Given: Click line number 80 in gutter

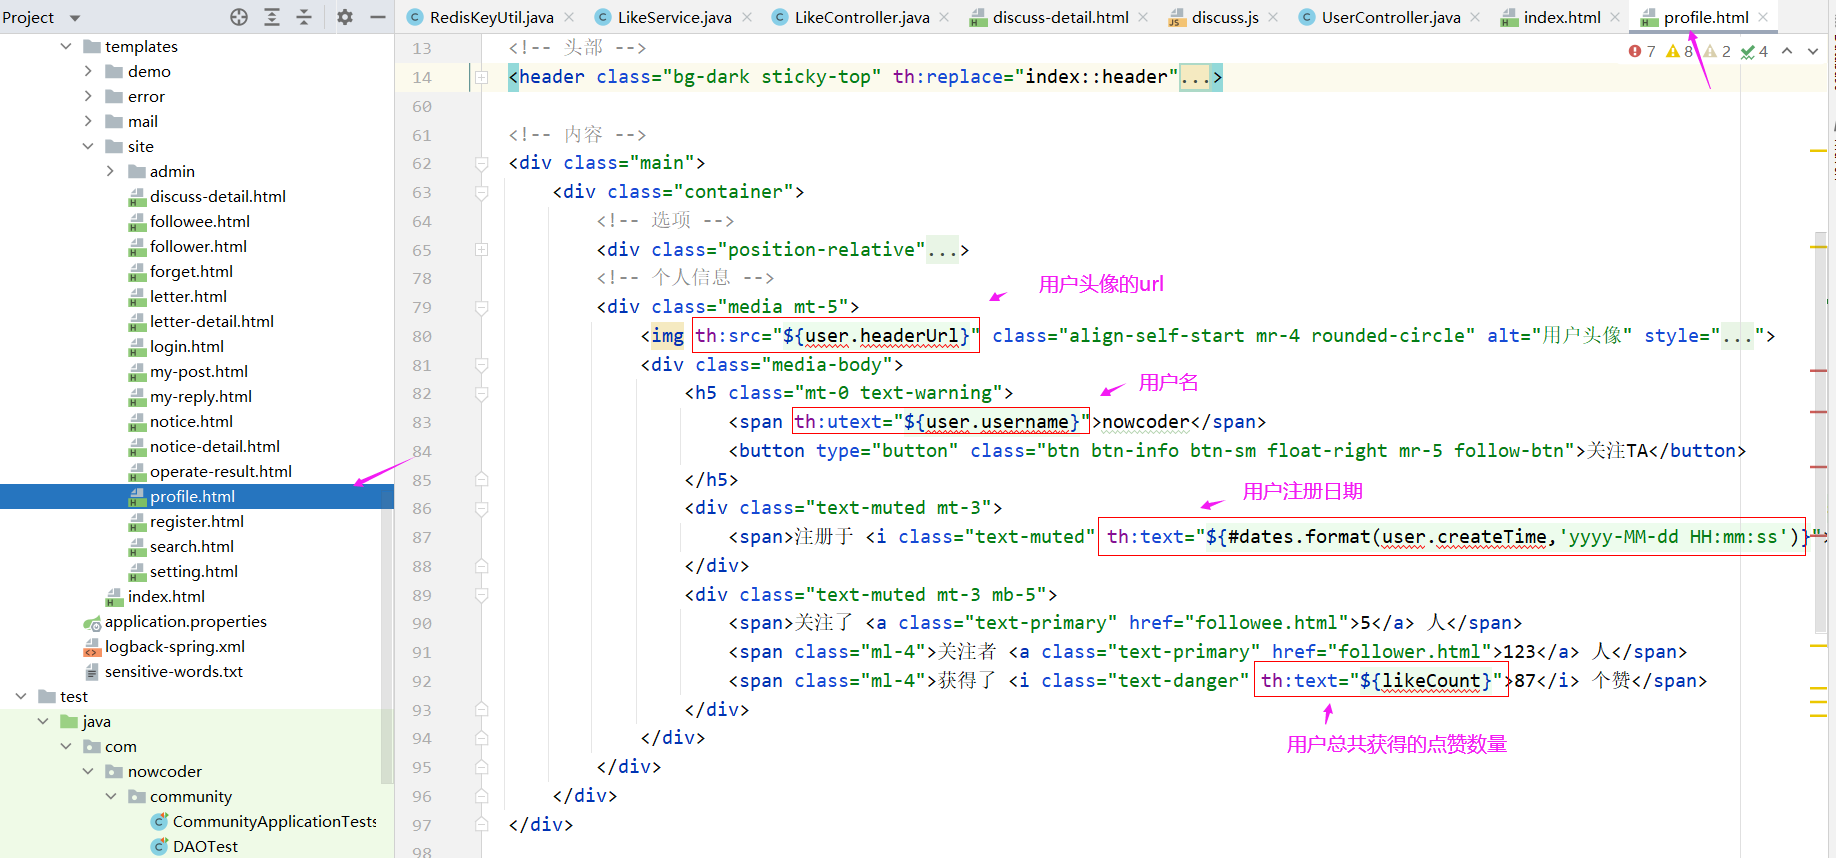Looking at the screenshot, I should pos(422,336).
